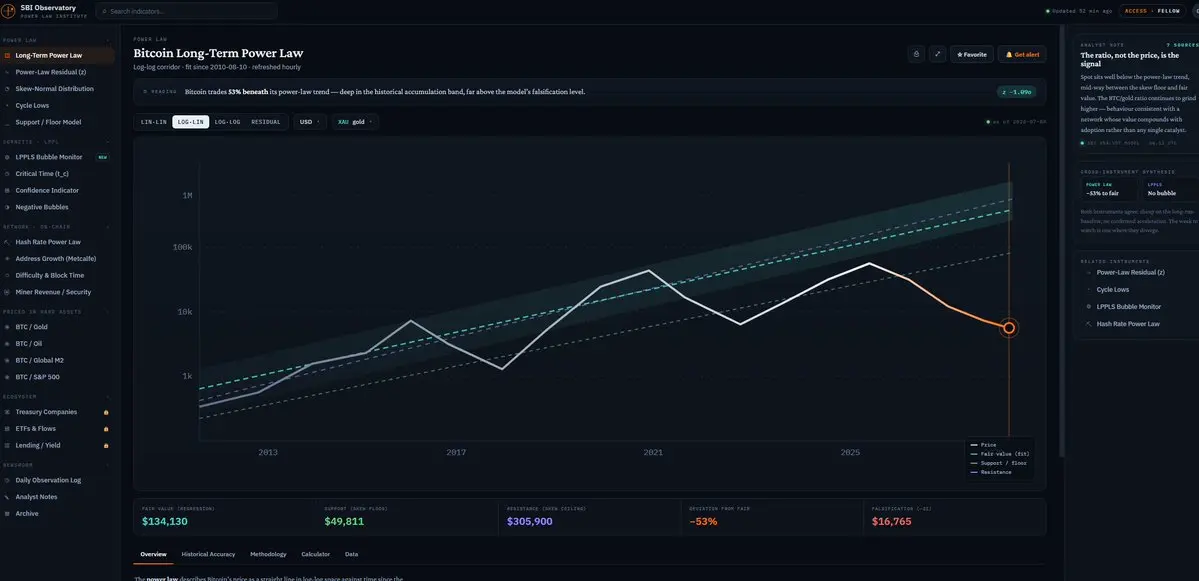The height and width of the screenshot is (581, 1199).
Task: Toggle the RESIDUAL chart view
Action: pyautogui.click(x=265, y=122)
